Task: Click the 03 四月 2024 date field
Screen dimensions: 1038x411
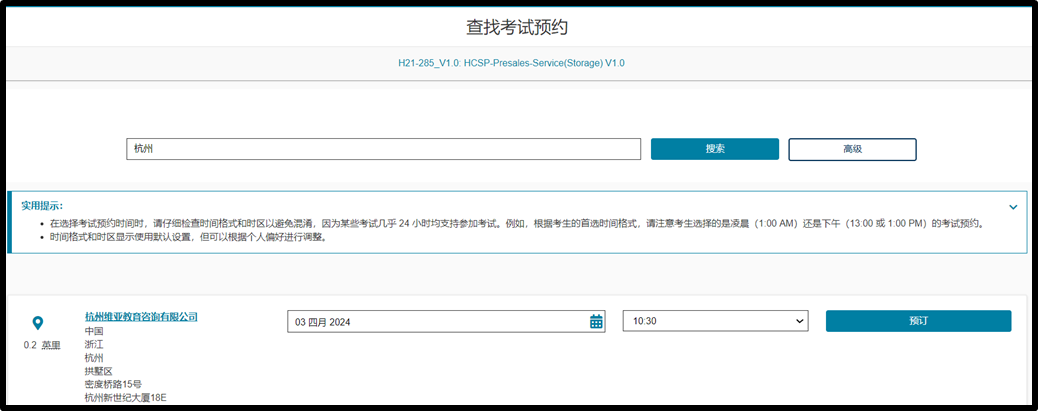Action: pos(446,322)
